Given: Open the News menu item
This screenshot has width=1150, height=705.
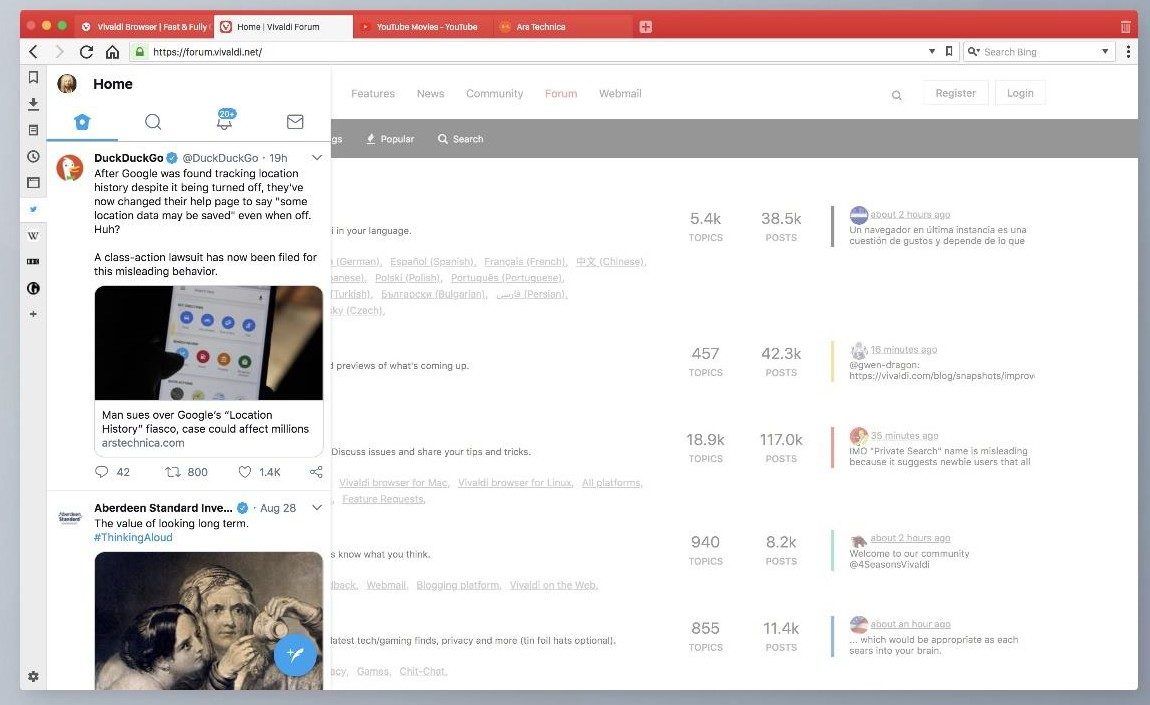Looking at the screenshot, I should 431,94.
